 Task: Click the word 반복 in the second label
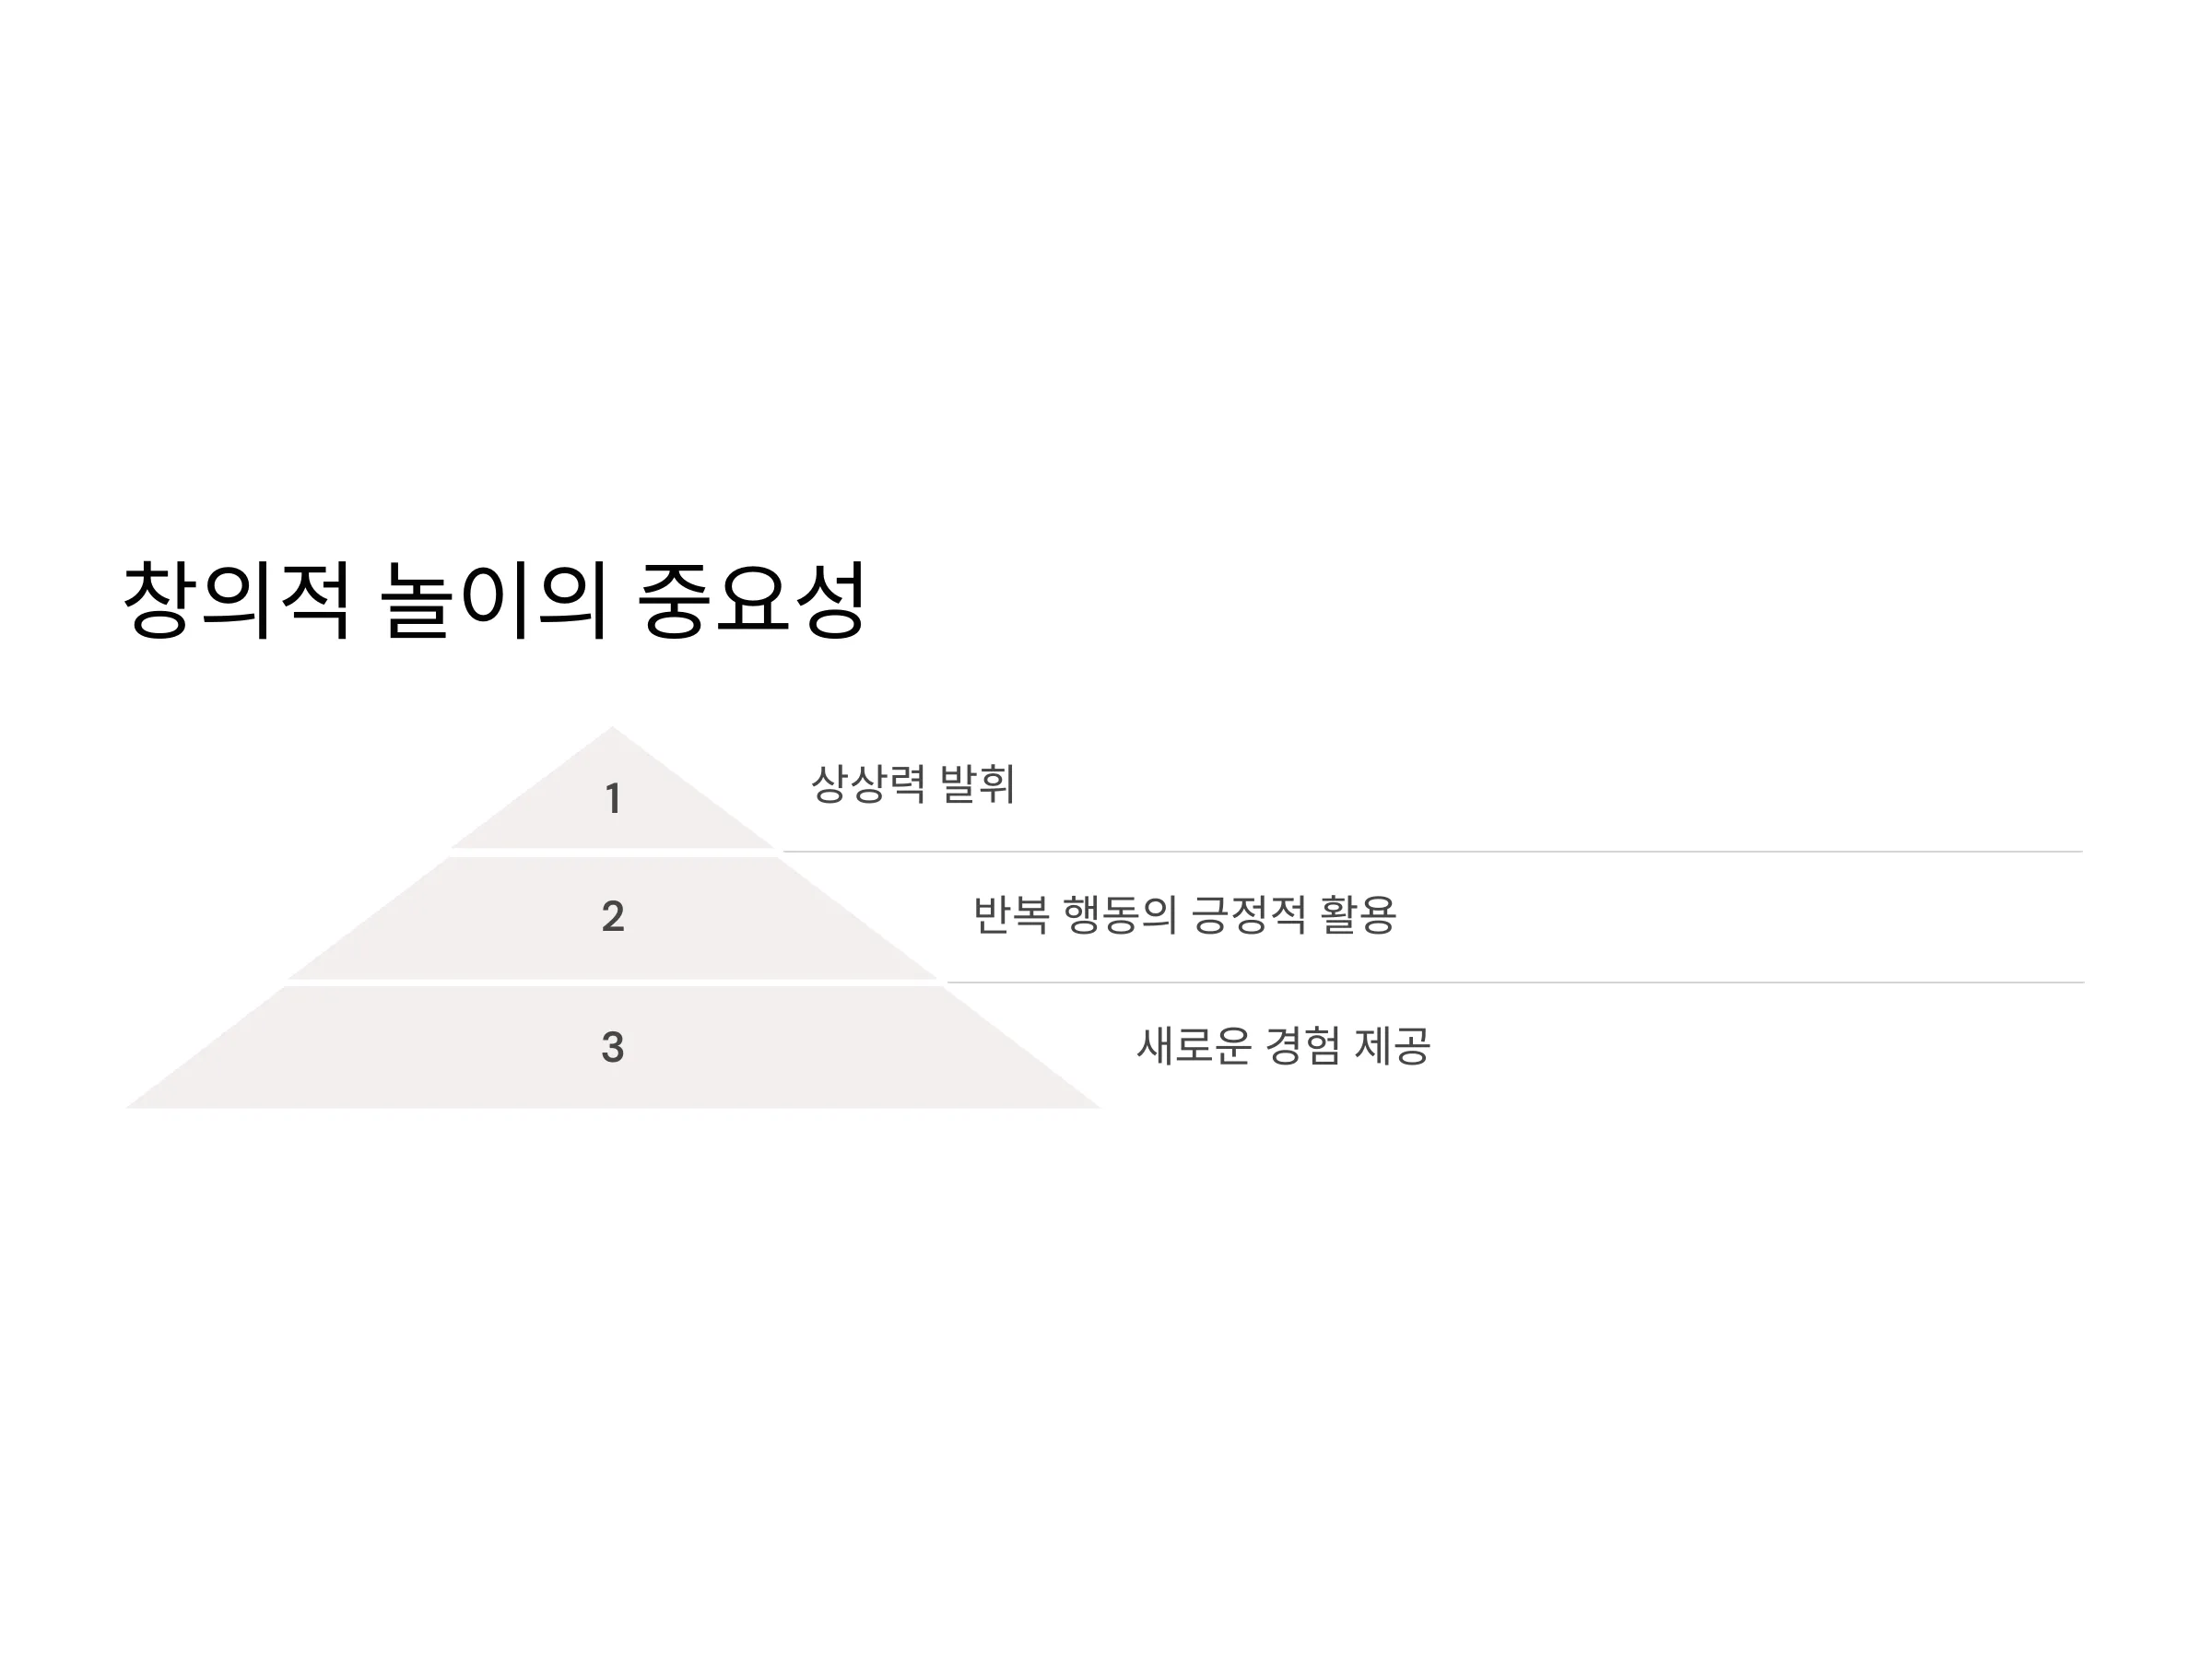1011,915
